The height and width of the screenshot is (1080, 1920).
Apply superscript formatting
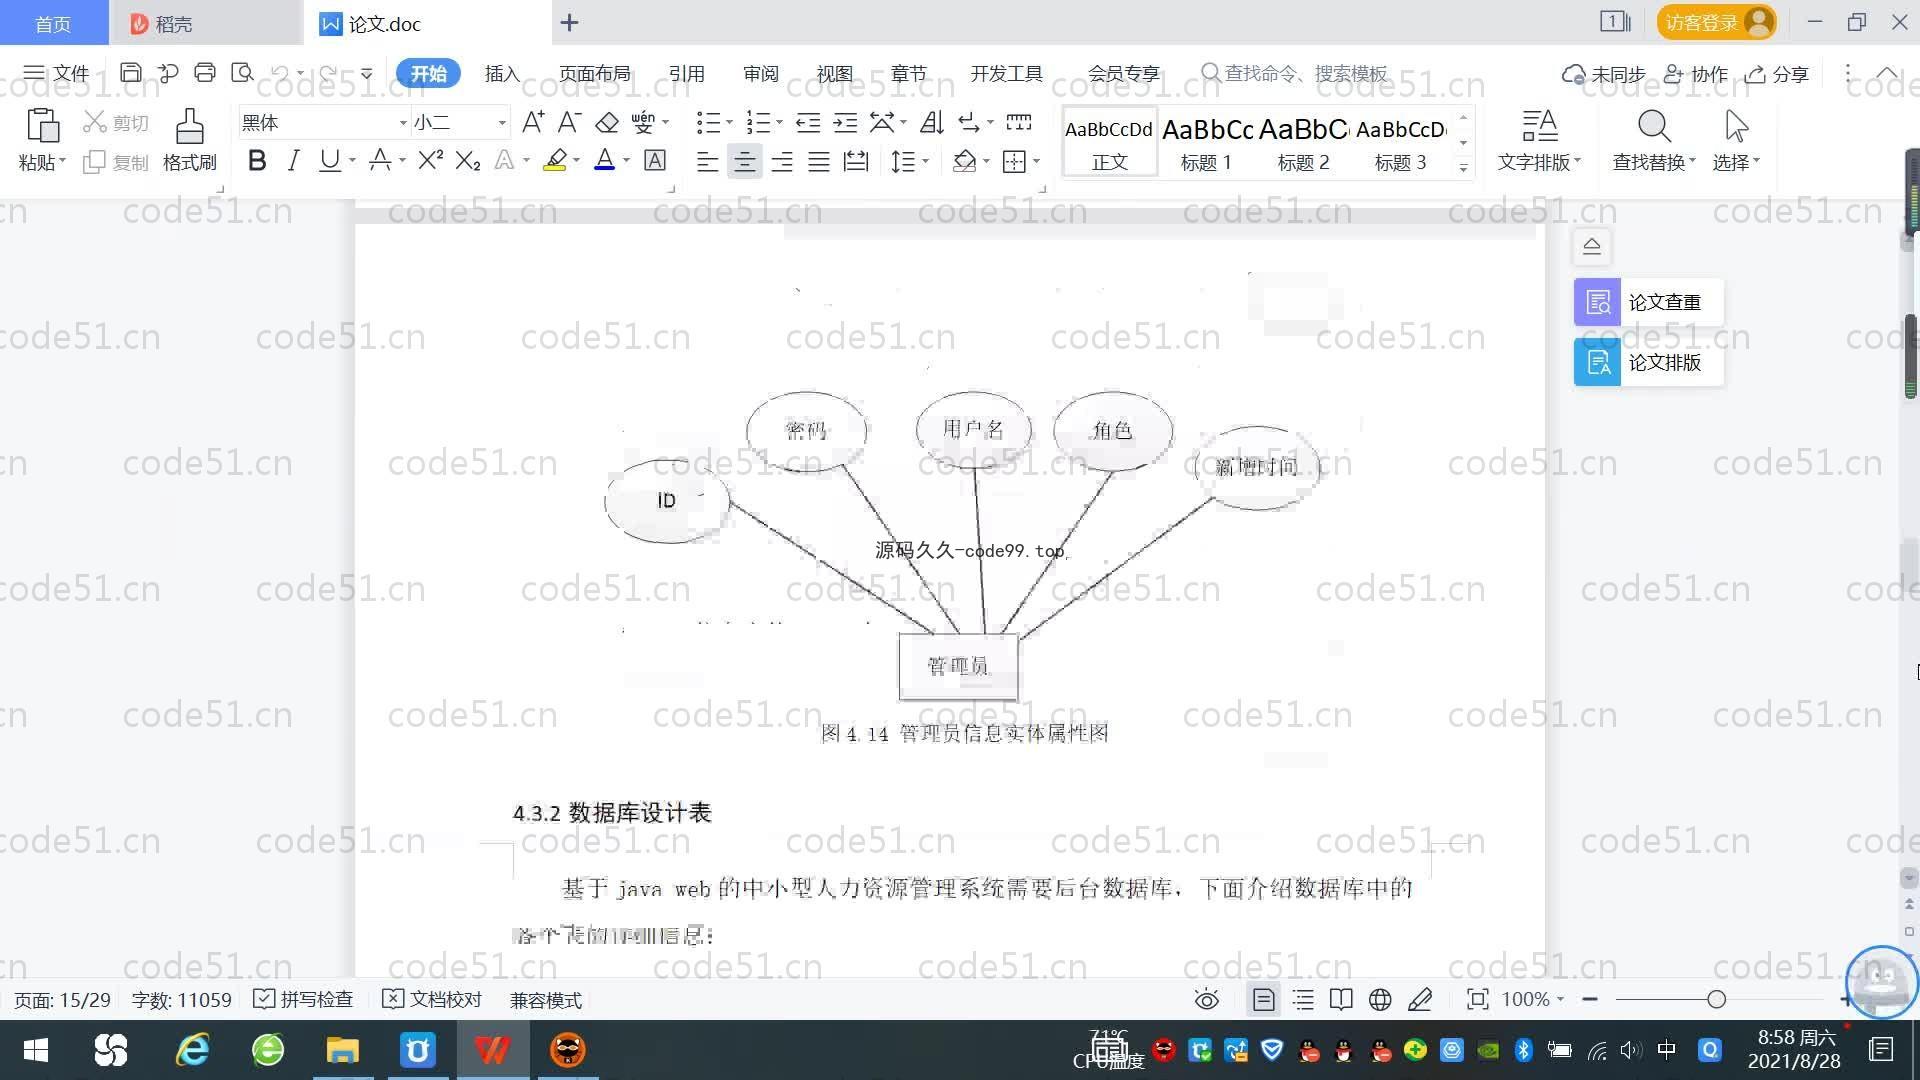(430, 161)
